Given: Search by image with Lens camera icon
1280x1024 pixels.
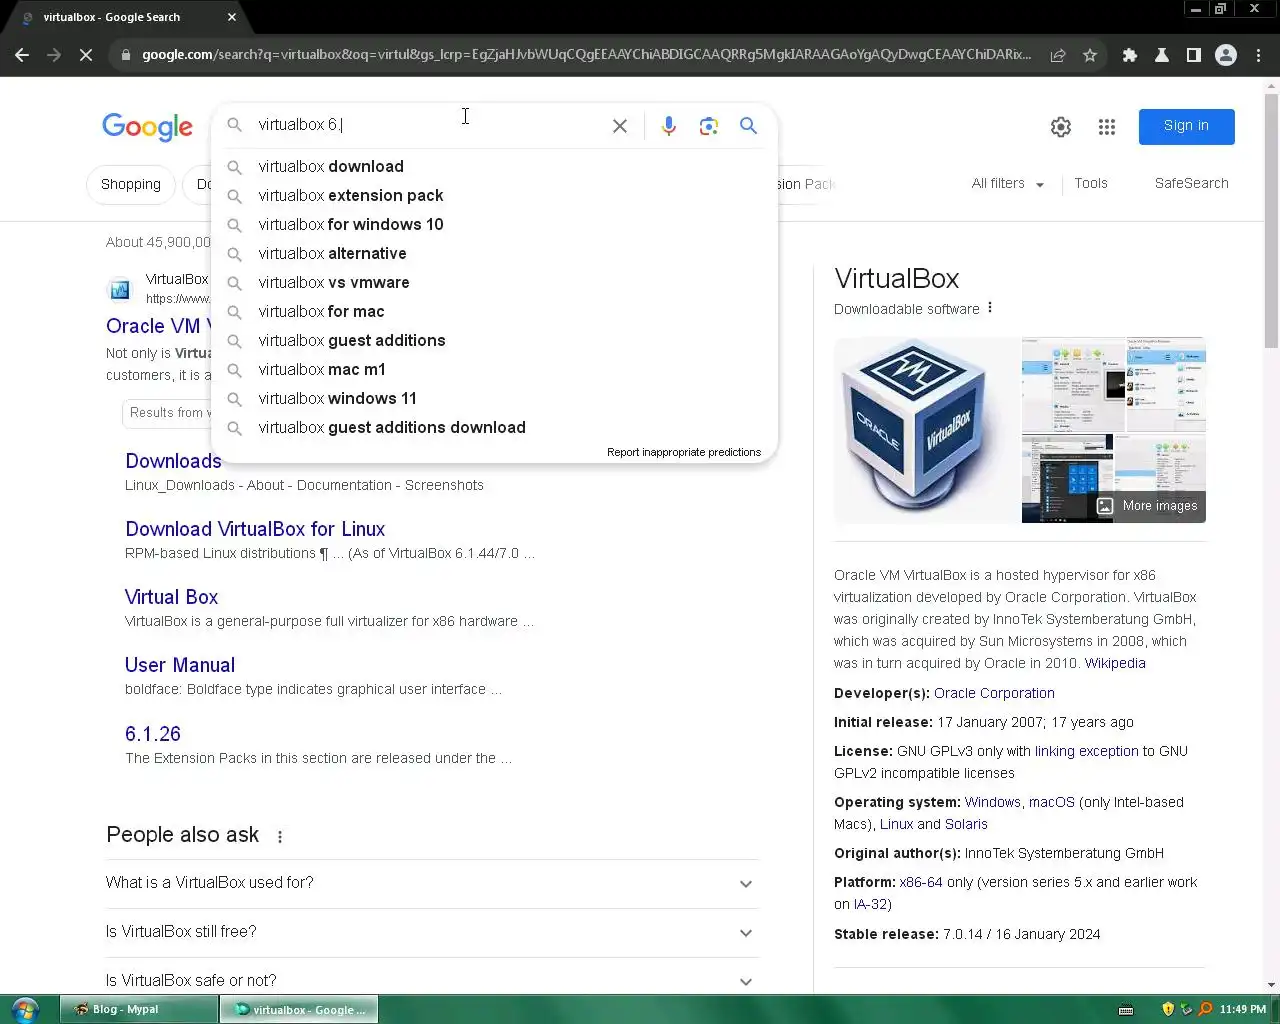Looking at the screenshot, I should click(x=709, y=126).
